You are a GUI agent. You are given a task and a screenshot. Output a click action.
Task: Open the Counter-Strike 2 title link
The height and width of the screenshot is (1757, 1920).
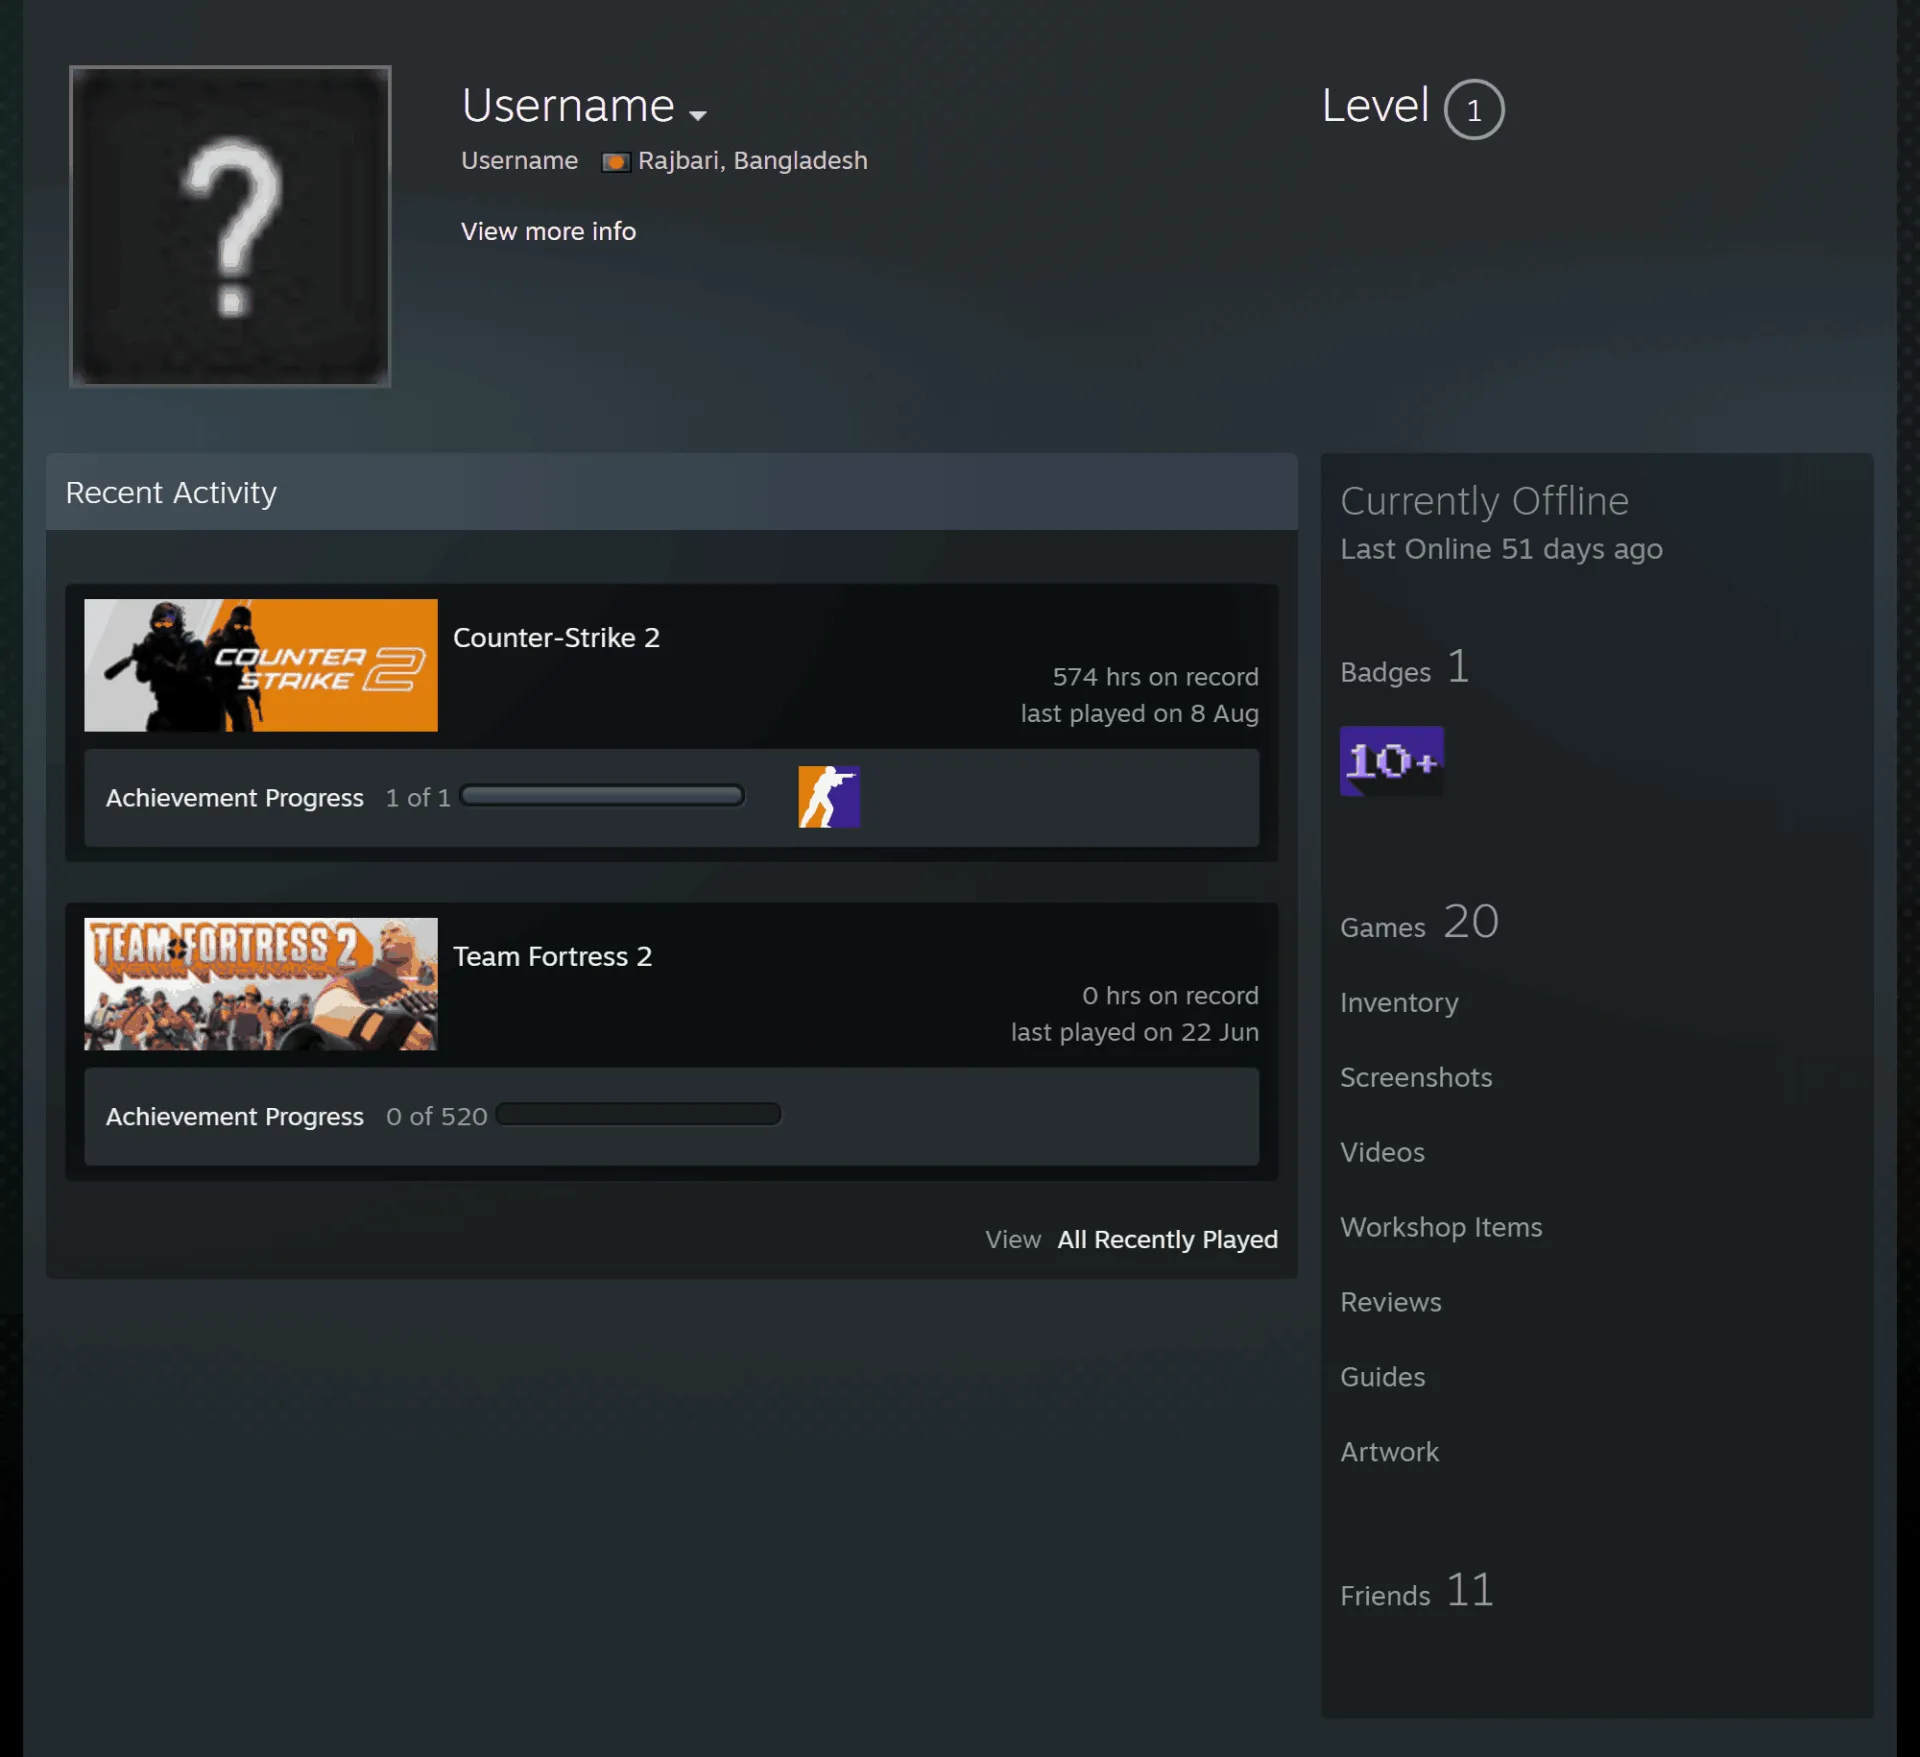pos(556,638)
